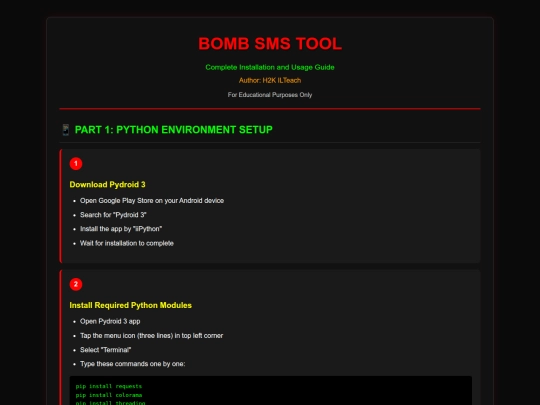Click the For Educational Purposes Only note
Screen dimensions: 540x405
point(270,95)
